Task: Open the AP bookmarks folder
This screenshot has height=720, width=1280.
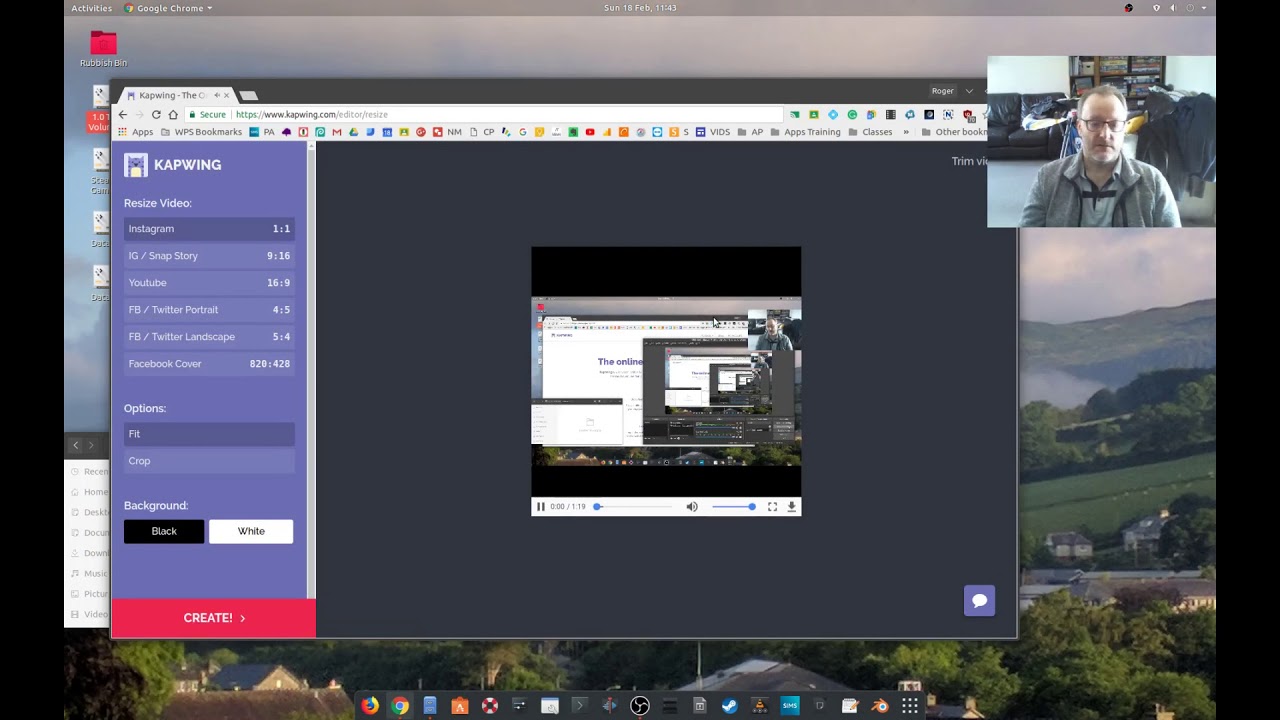Action: pyautogui.click(x=750, y=132)
